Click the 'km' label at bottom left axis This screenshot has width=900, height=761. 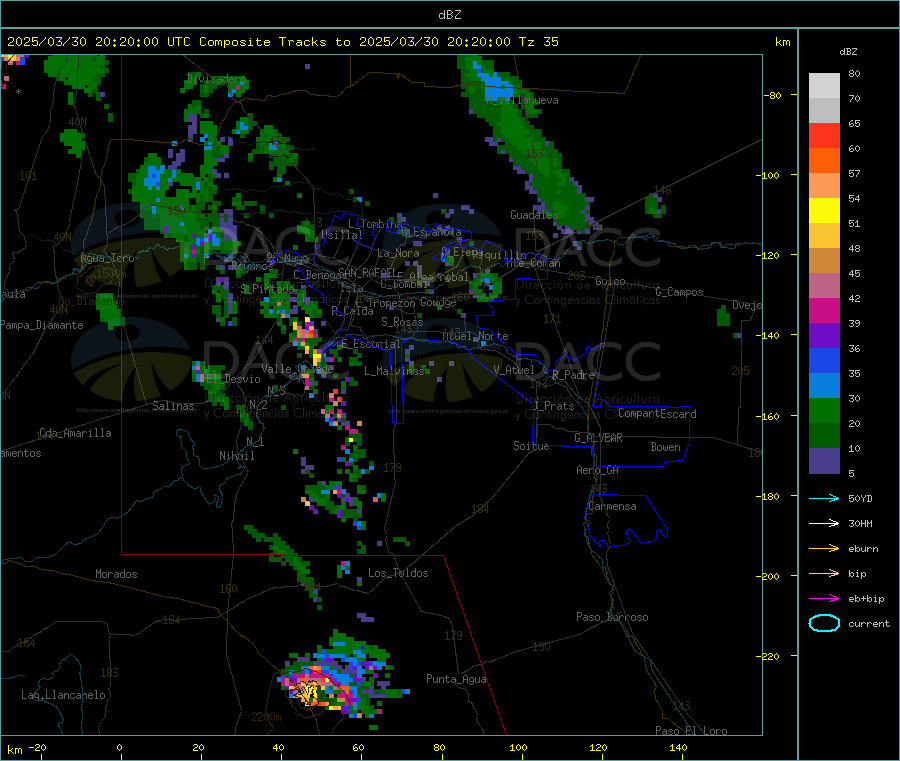pyautogui.click(x=14, y=750)
